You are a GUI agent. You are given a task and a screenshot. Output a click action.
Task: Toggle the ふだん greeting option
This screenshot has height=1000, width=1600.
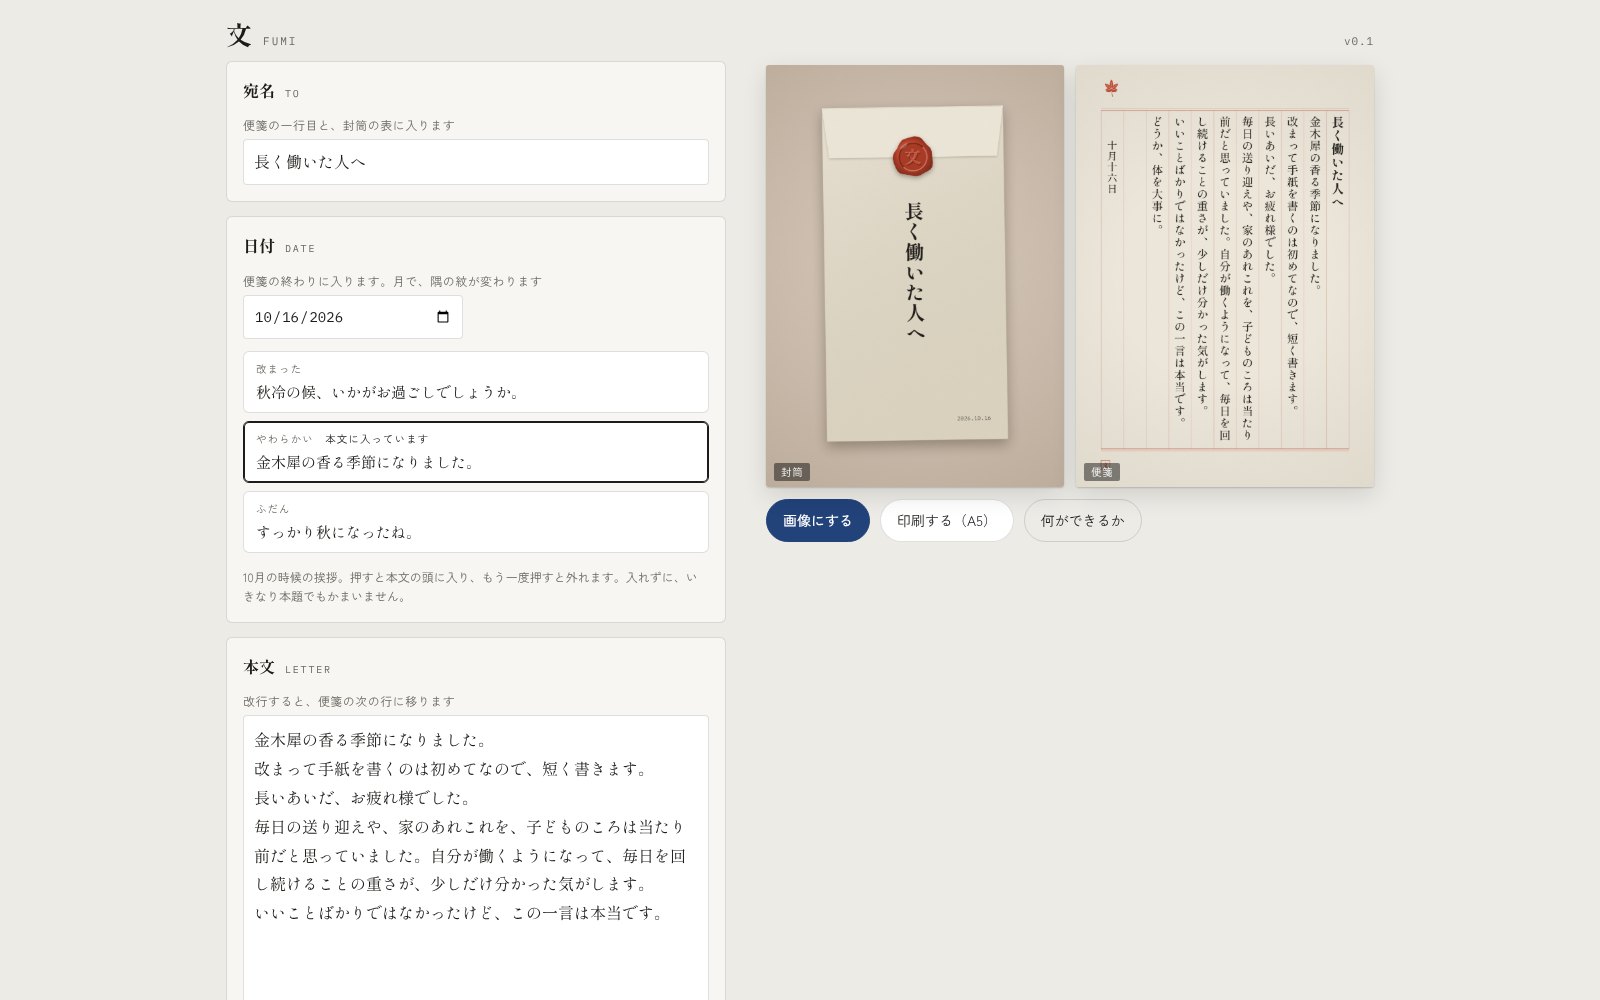click(476, 522)
